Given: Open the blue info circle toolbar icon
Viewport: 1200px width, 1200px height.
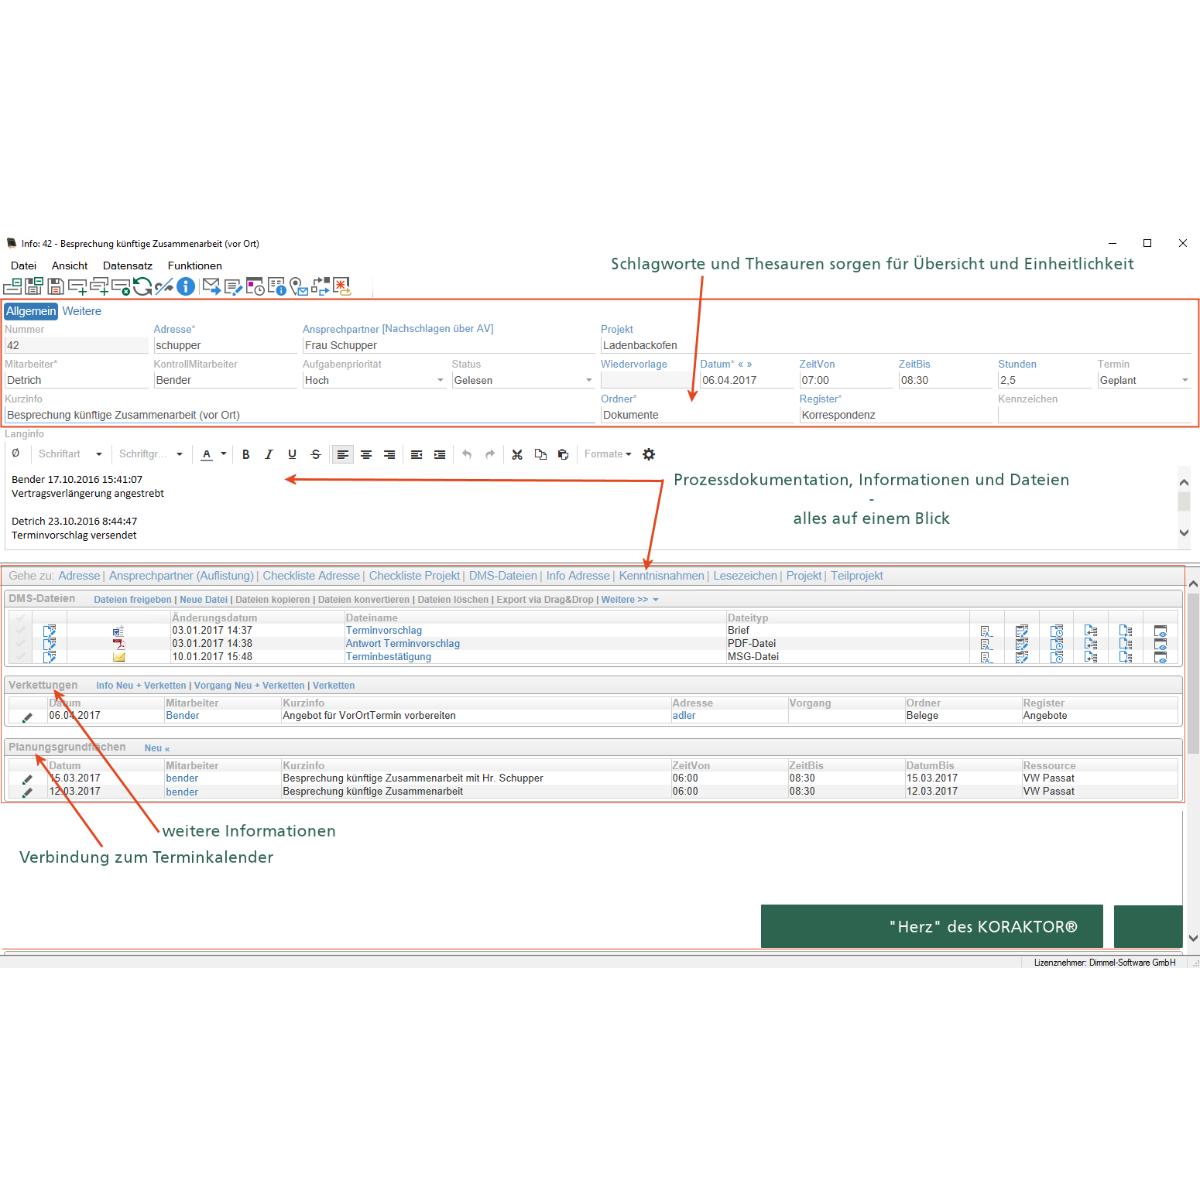Looking at the screenshot, I should 186,287.
